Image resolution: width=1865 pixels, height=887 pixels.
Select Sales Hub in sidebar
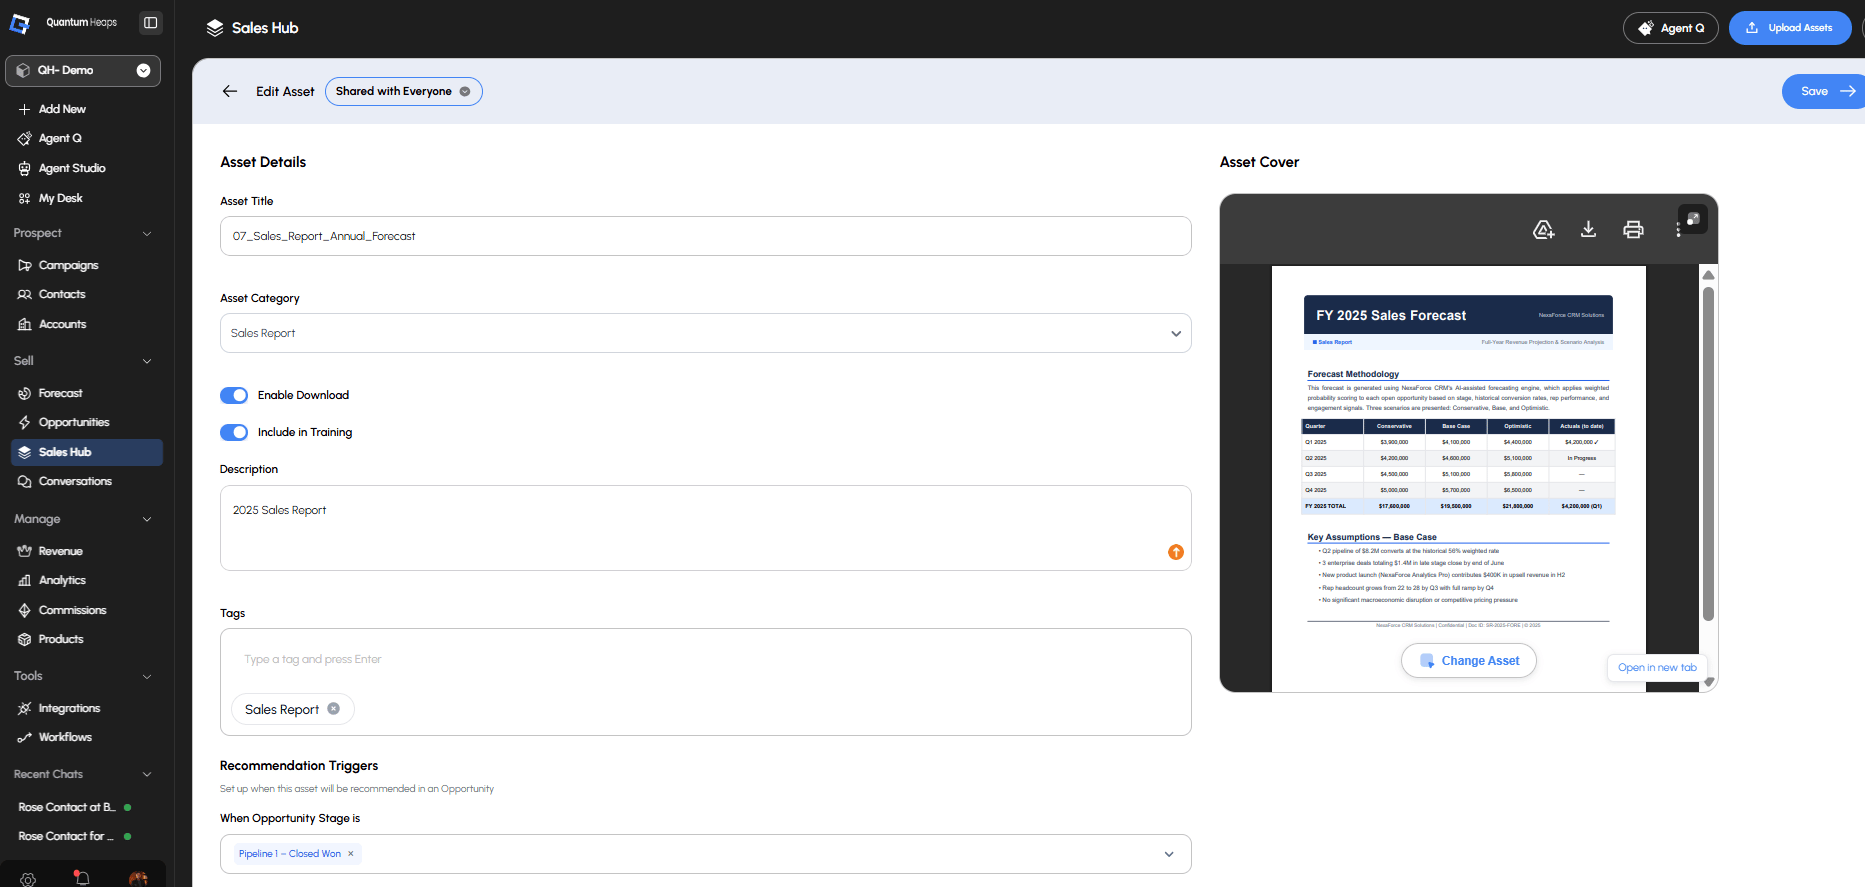click(x=86, y=452)
